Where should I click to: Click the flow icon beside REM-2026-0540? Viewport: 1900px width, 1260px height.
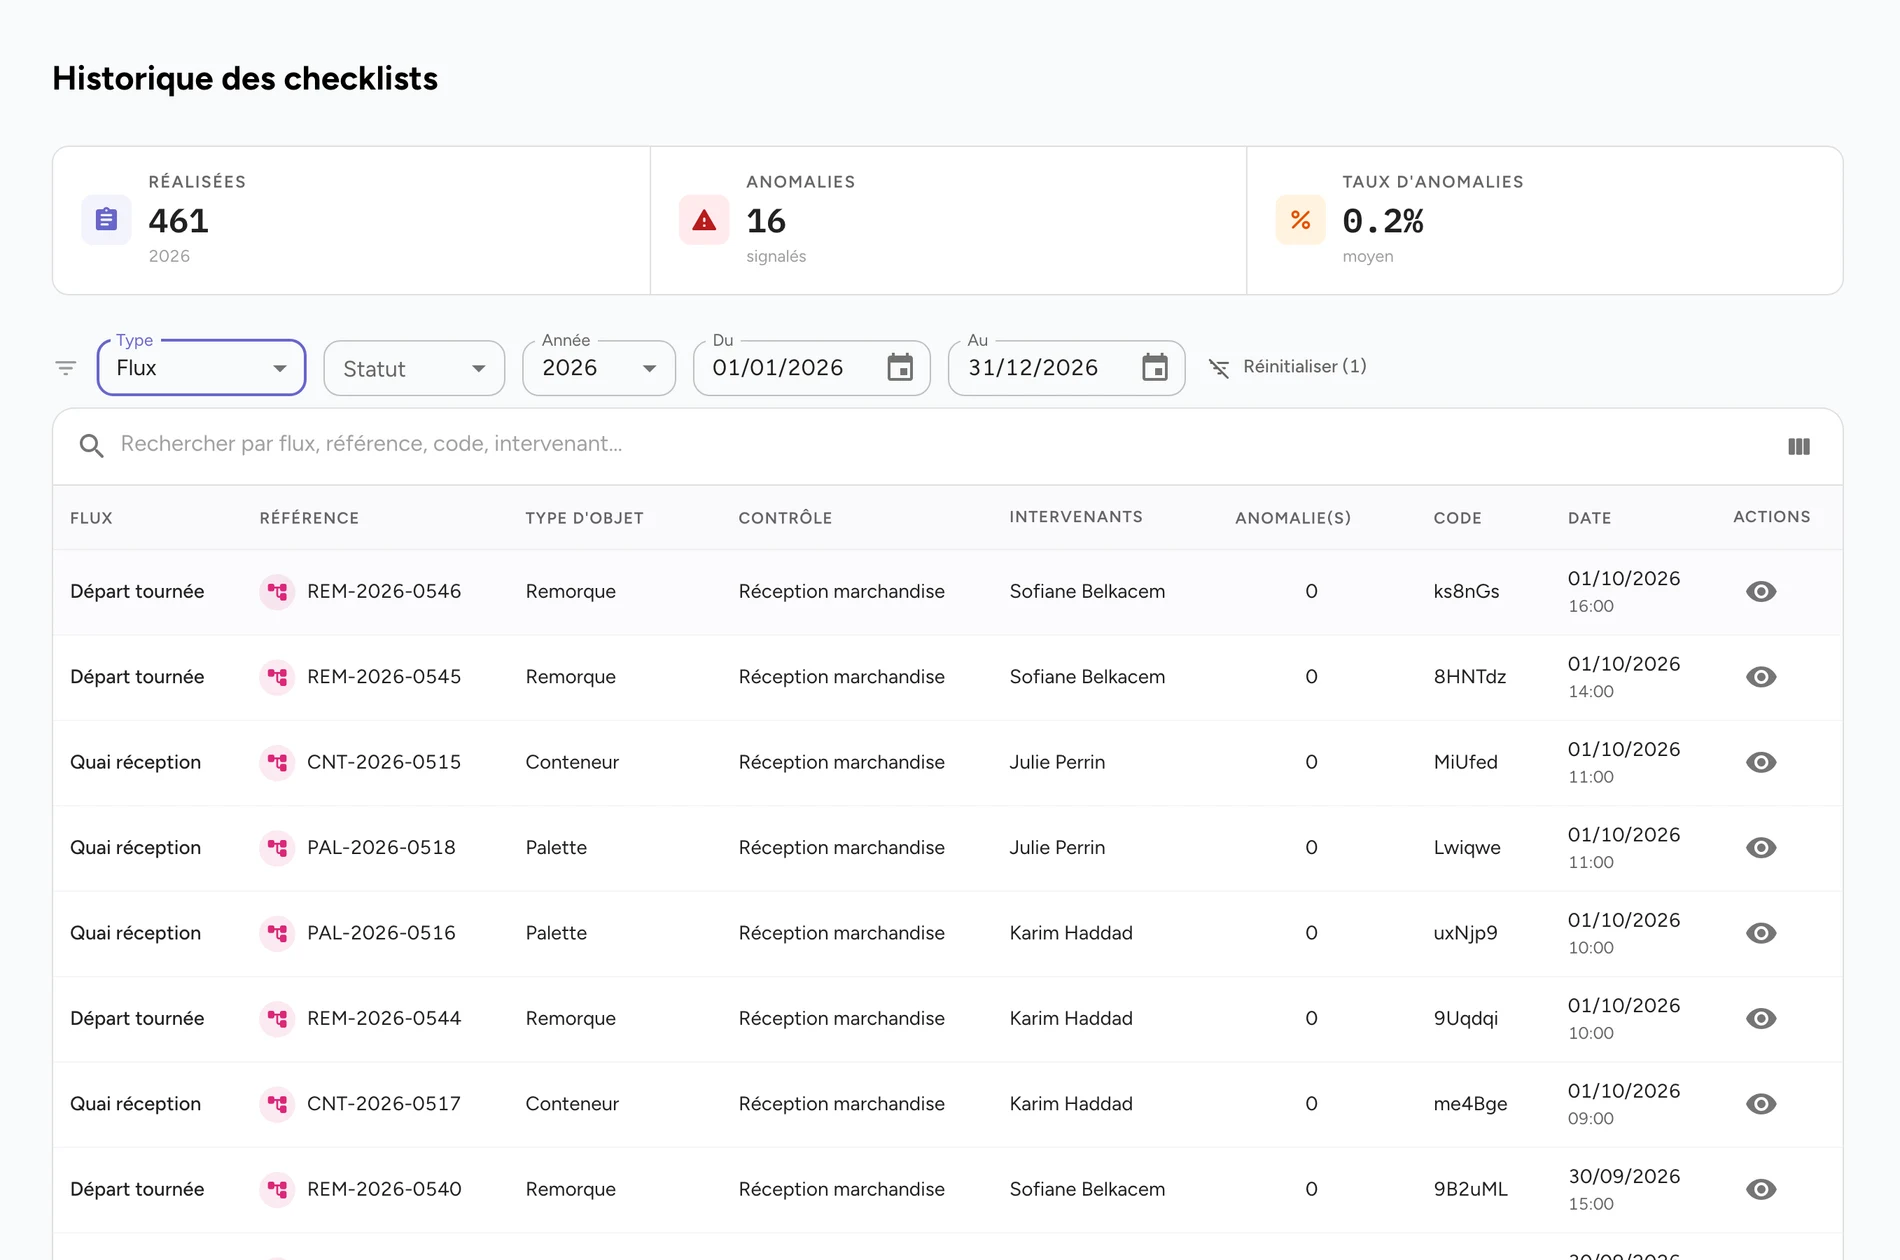pyautogui.click(x=277, y=1190)
